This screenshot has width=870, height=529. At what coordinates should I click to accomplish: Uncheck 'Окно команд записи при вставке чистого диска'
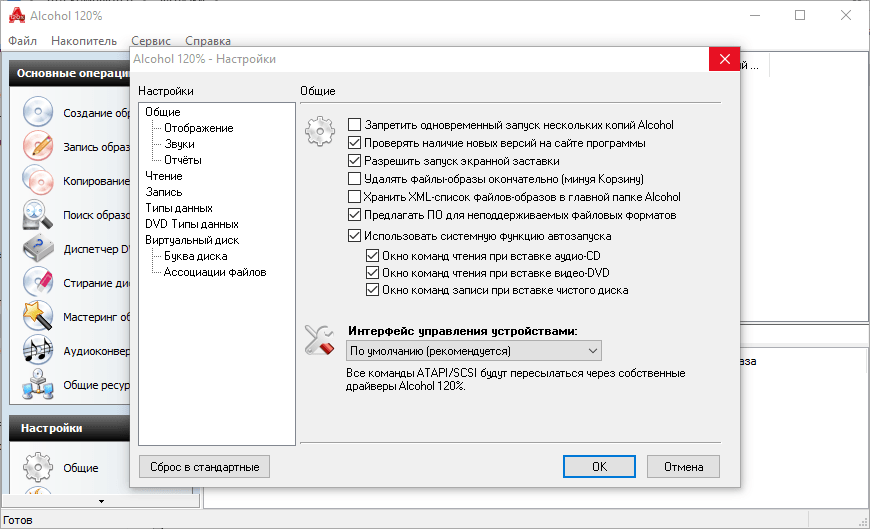[372, 290]
